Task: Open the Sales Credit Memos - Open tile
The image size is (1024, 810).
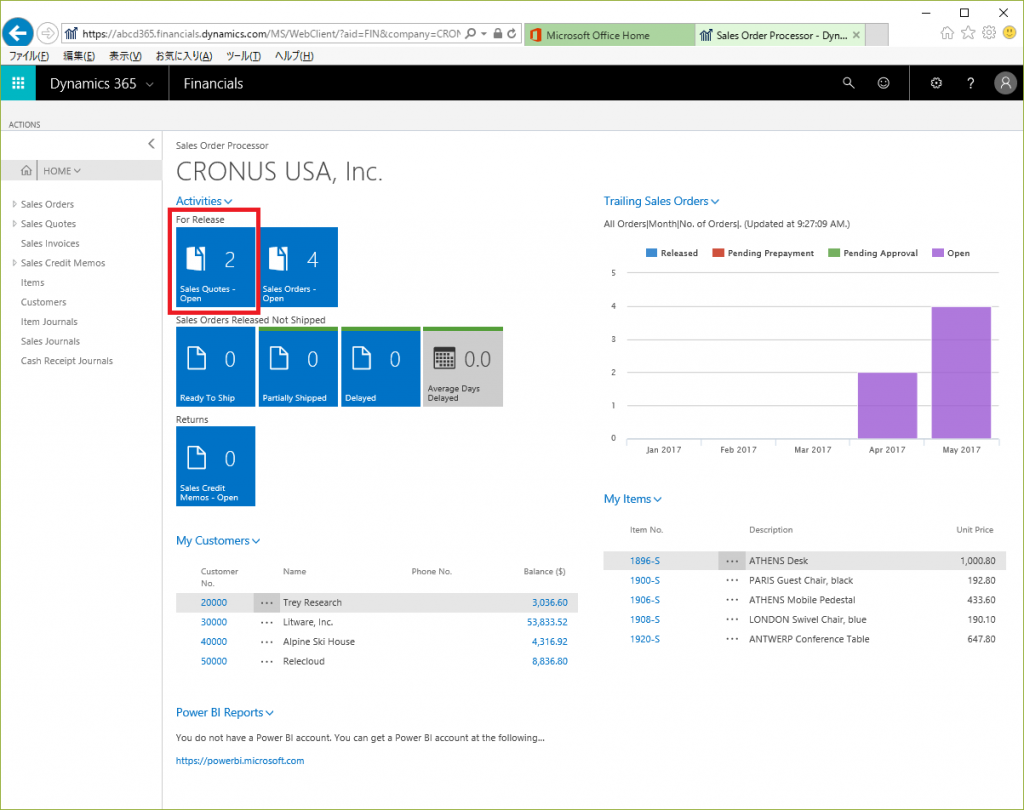Action: (216, 466)
